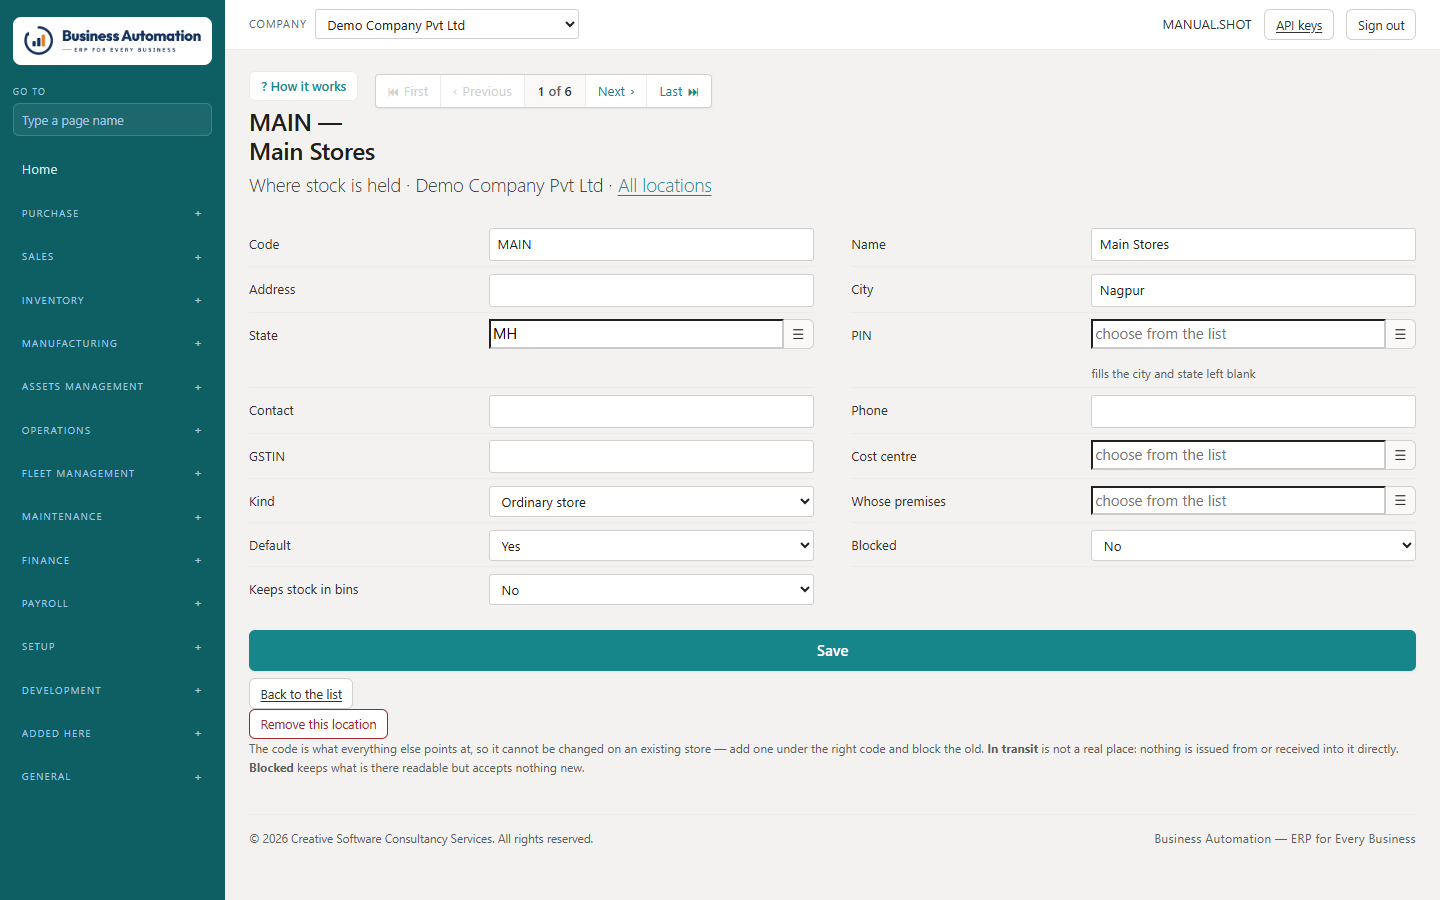Click the Address input field
This screenshot has width=1440, height=900.
coord(651,290)
